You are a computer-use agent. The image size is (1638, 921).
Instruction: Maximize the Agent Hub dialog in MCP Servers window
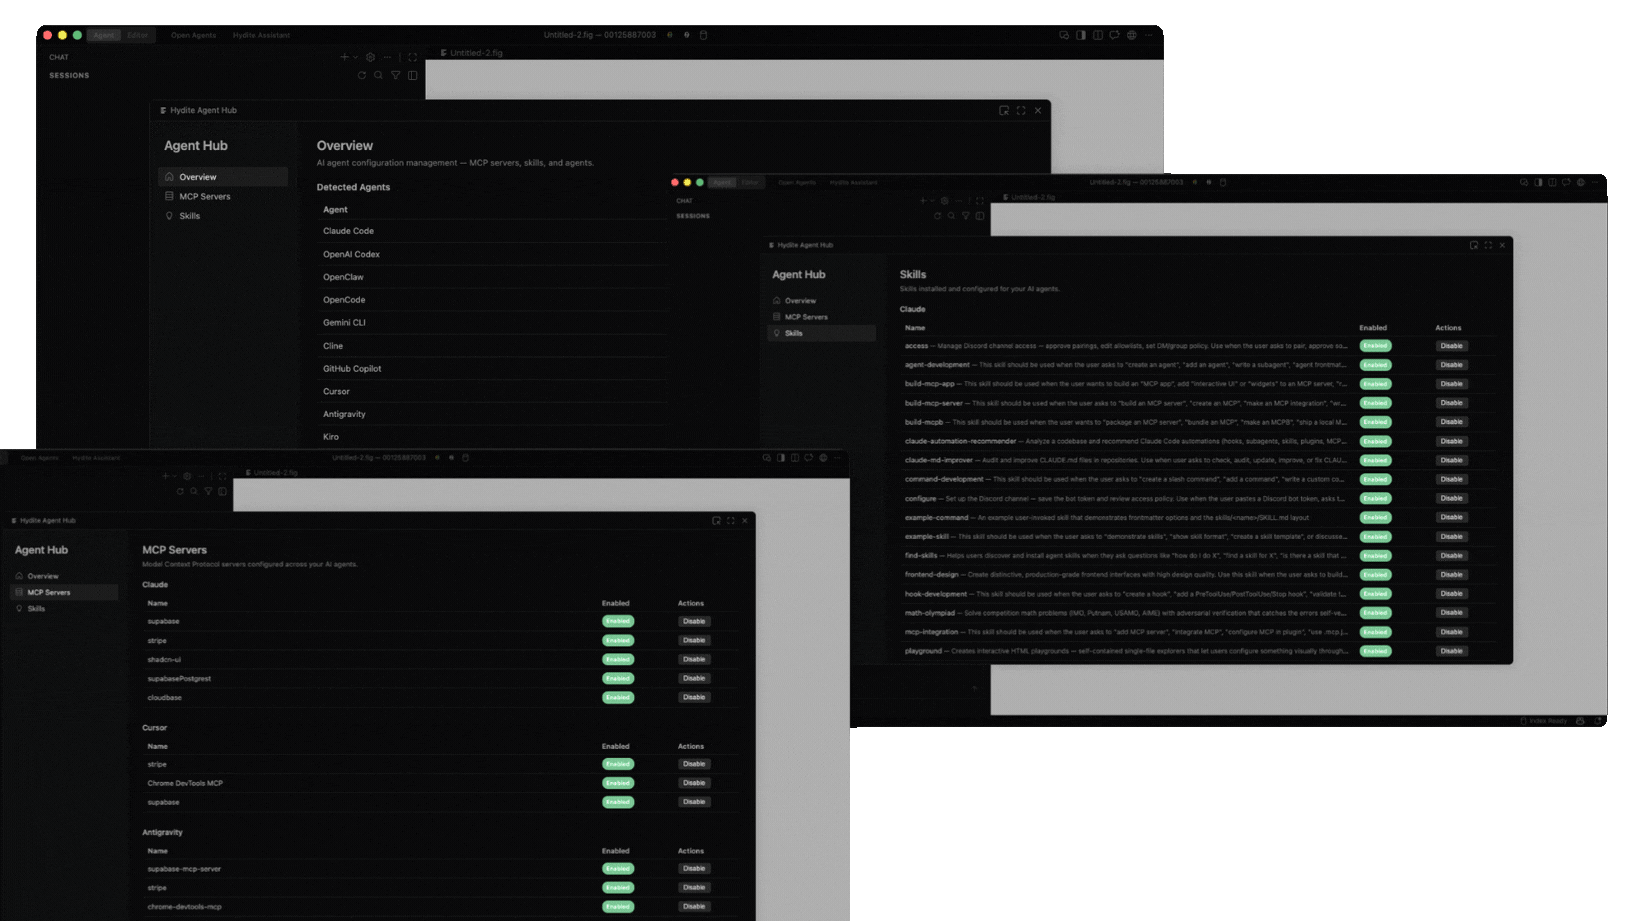coord(730,521)
